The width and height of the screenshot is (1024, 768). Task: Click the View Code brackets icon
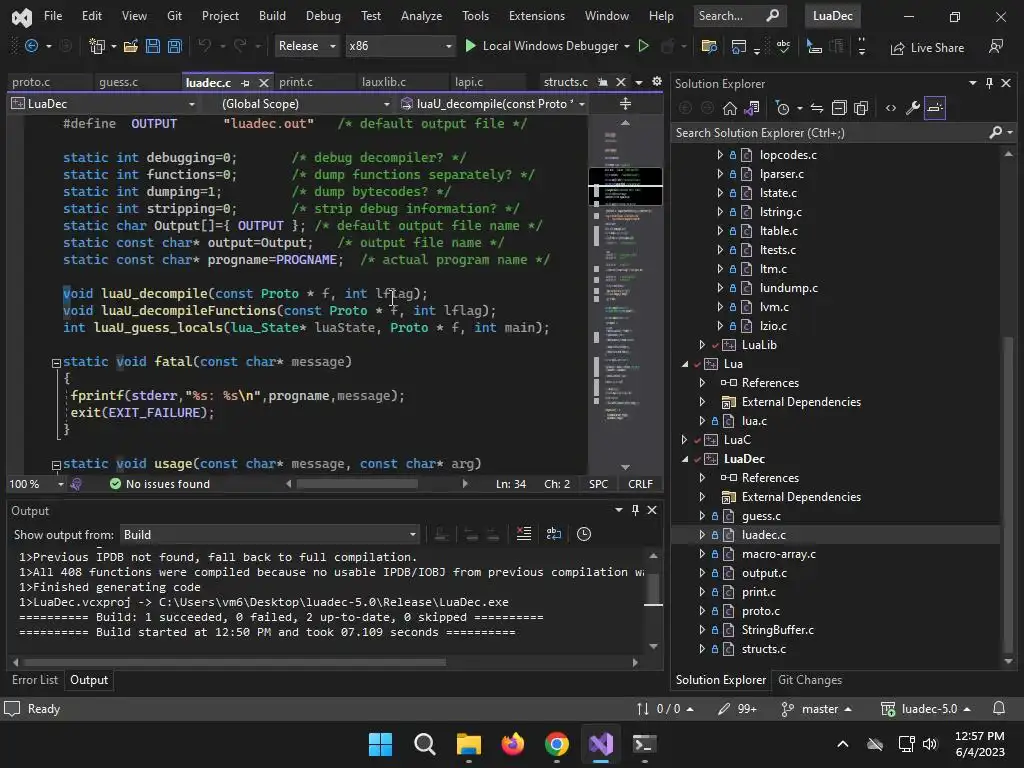point(891,108)
